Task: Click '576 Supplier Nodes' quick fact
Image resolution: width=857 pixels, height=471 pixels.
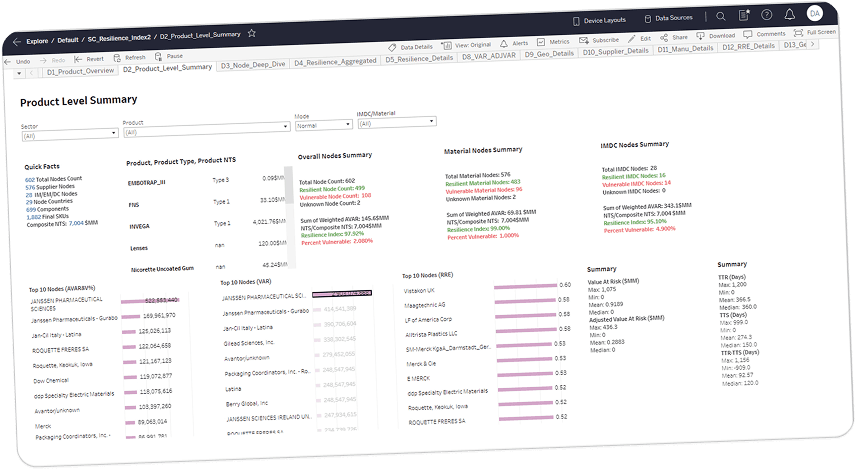Action: click(50, 187)
